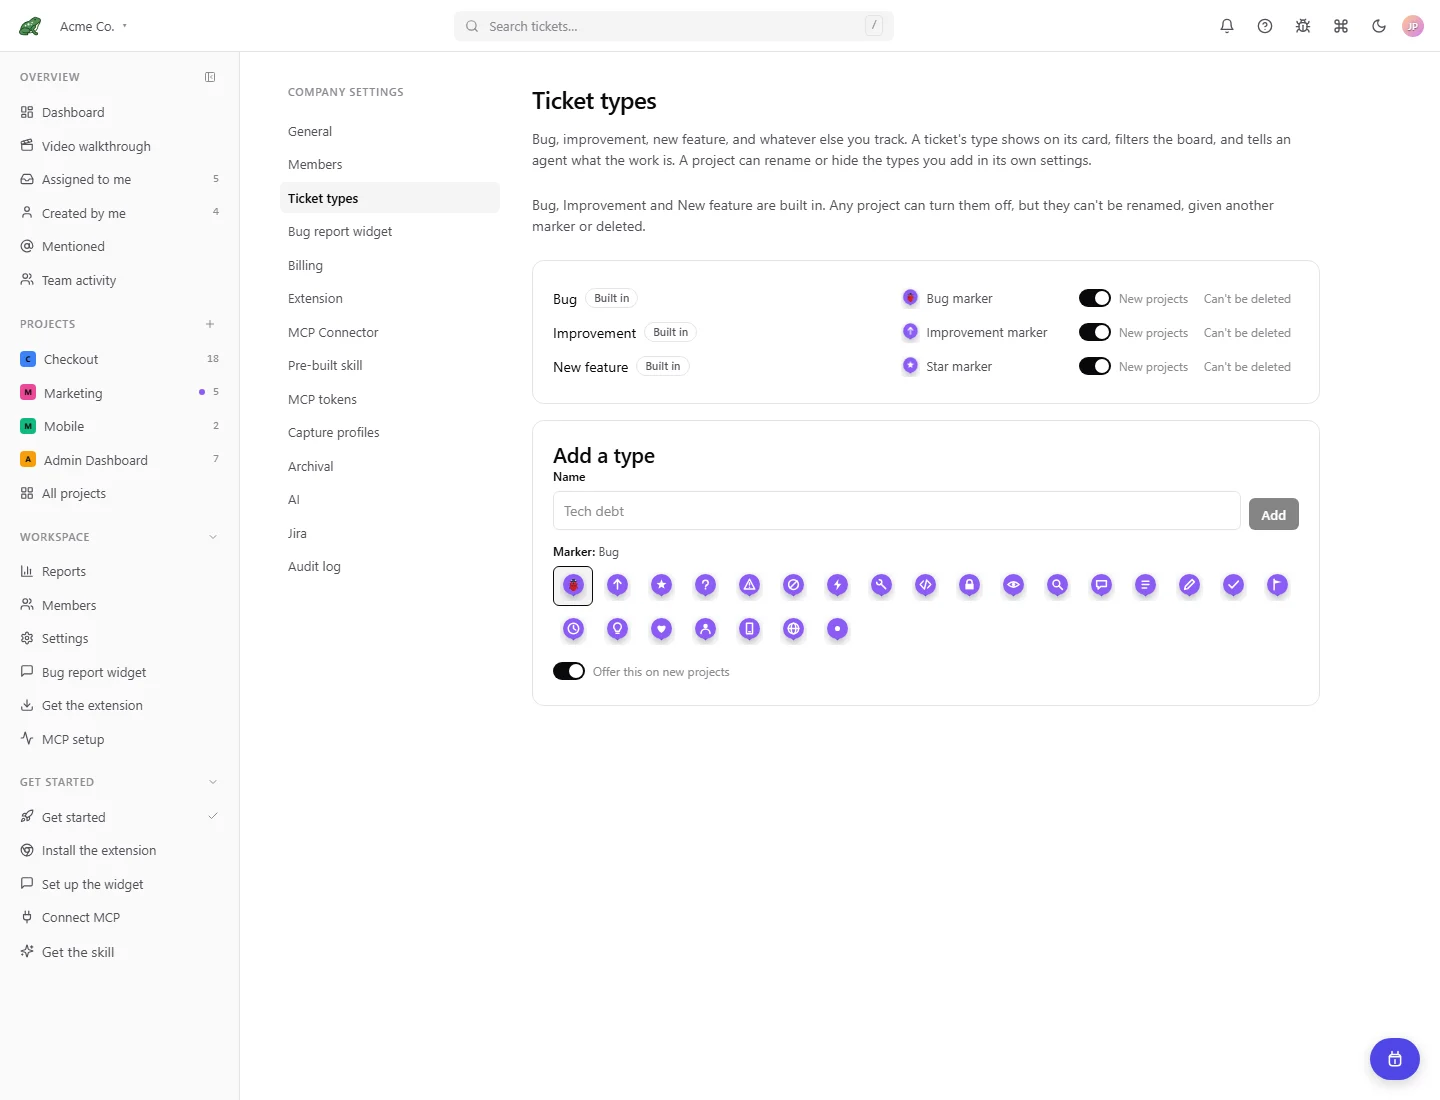Open the Checkout project
This screenshot has width=1440, height=1100.
click(x=119, y=359)
